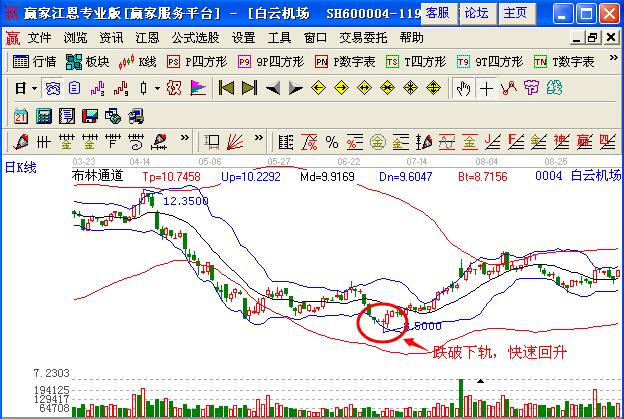Click yellow diamond horizontal compress icon
Image resolution: width=624 pixels, height=419 pixels.
387,88
